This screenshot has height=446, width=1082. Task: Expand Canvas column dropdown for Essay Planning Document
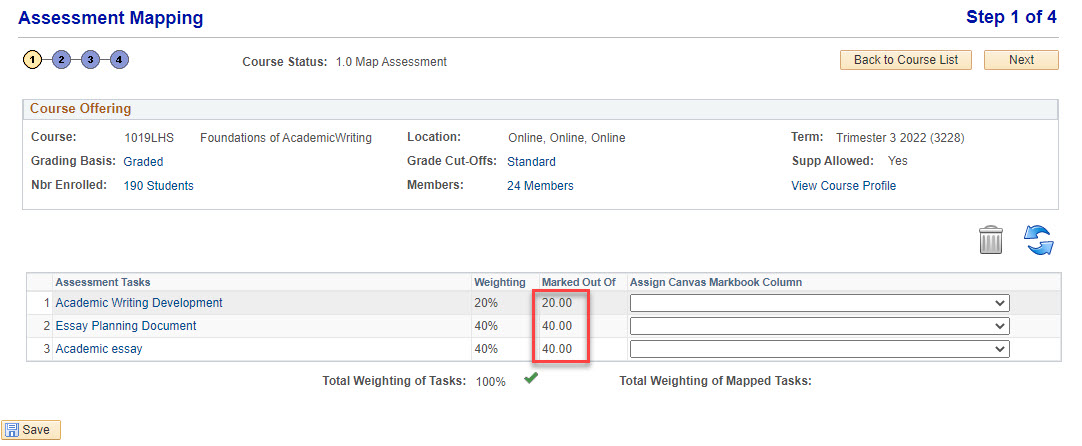point(818,326)
